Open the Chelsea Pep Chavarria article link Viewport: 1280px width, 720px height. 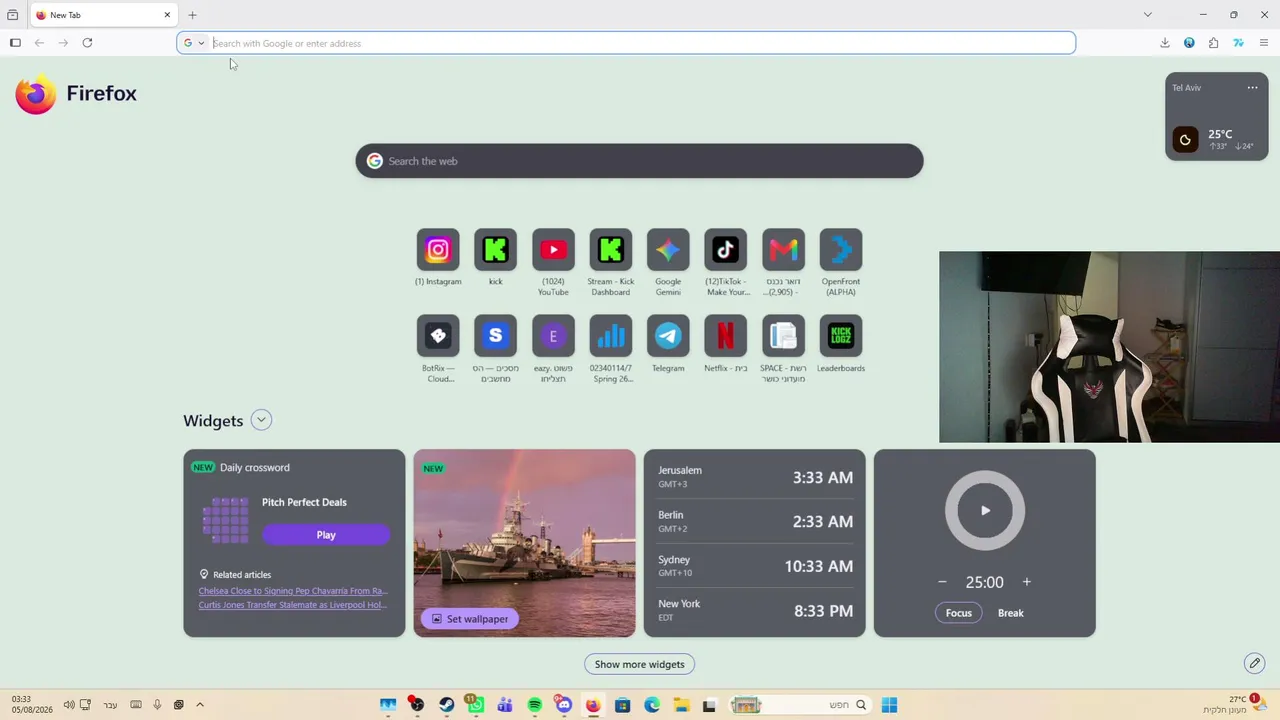[x=293, y=591]
